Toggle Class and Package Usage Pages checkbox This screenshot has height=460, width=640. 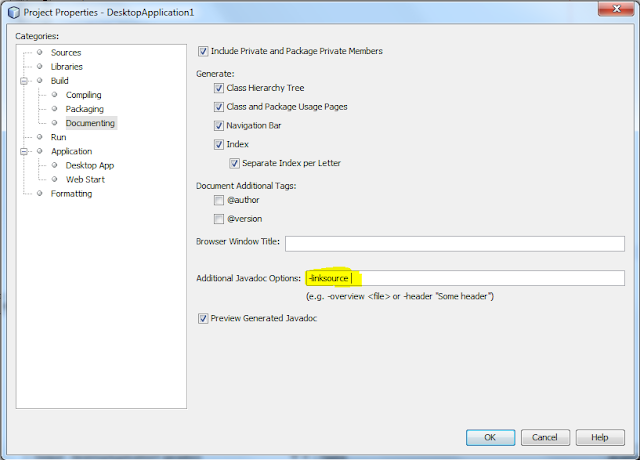click(219, 107)
